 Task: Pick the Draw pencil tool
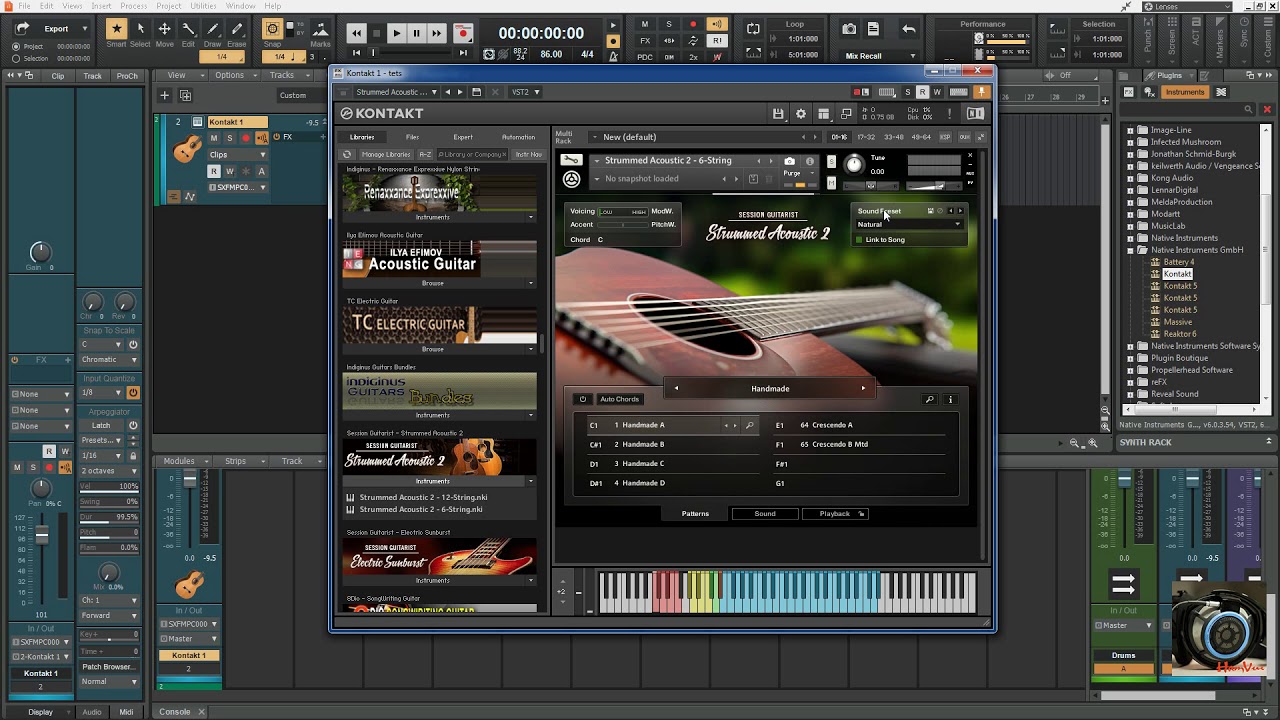pos(212,29)
